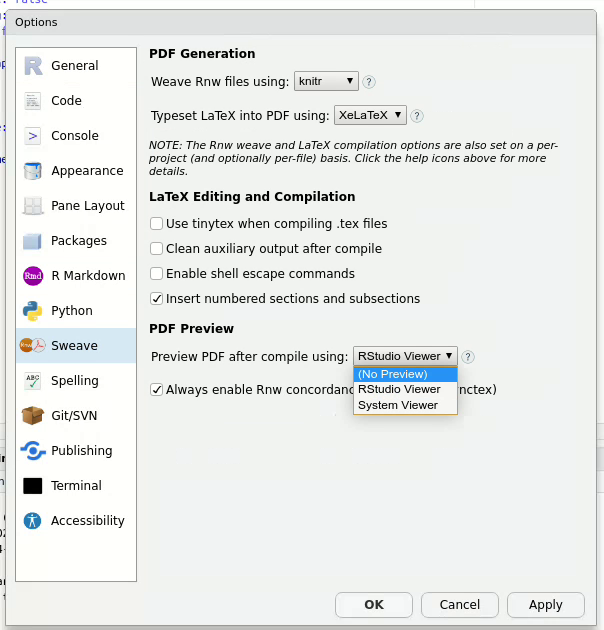
Task: Select the Python logo icon
Action: (x=33, y=311)
